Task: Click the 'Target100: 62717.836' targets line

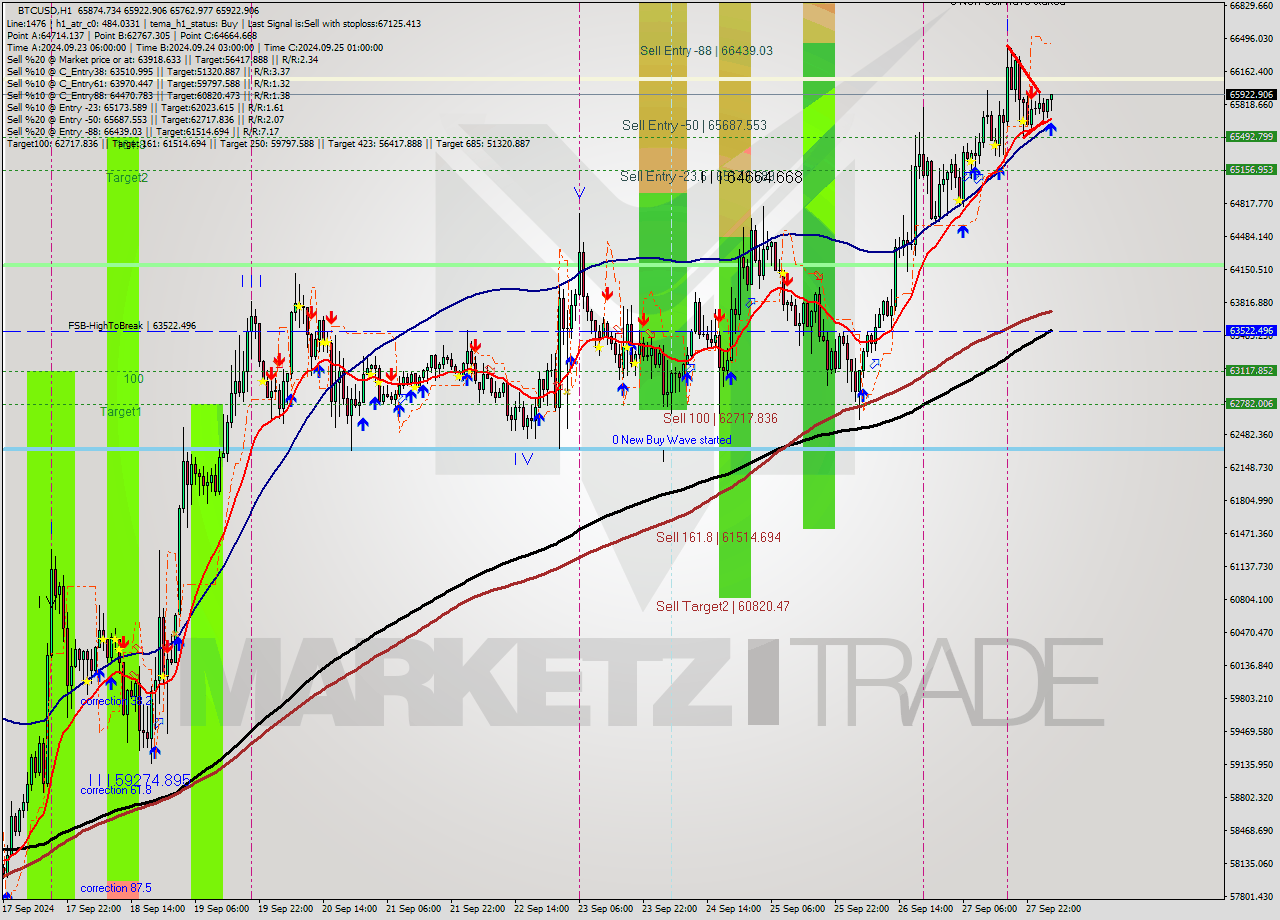Action: (268, 143)
